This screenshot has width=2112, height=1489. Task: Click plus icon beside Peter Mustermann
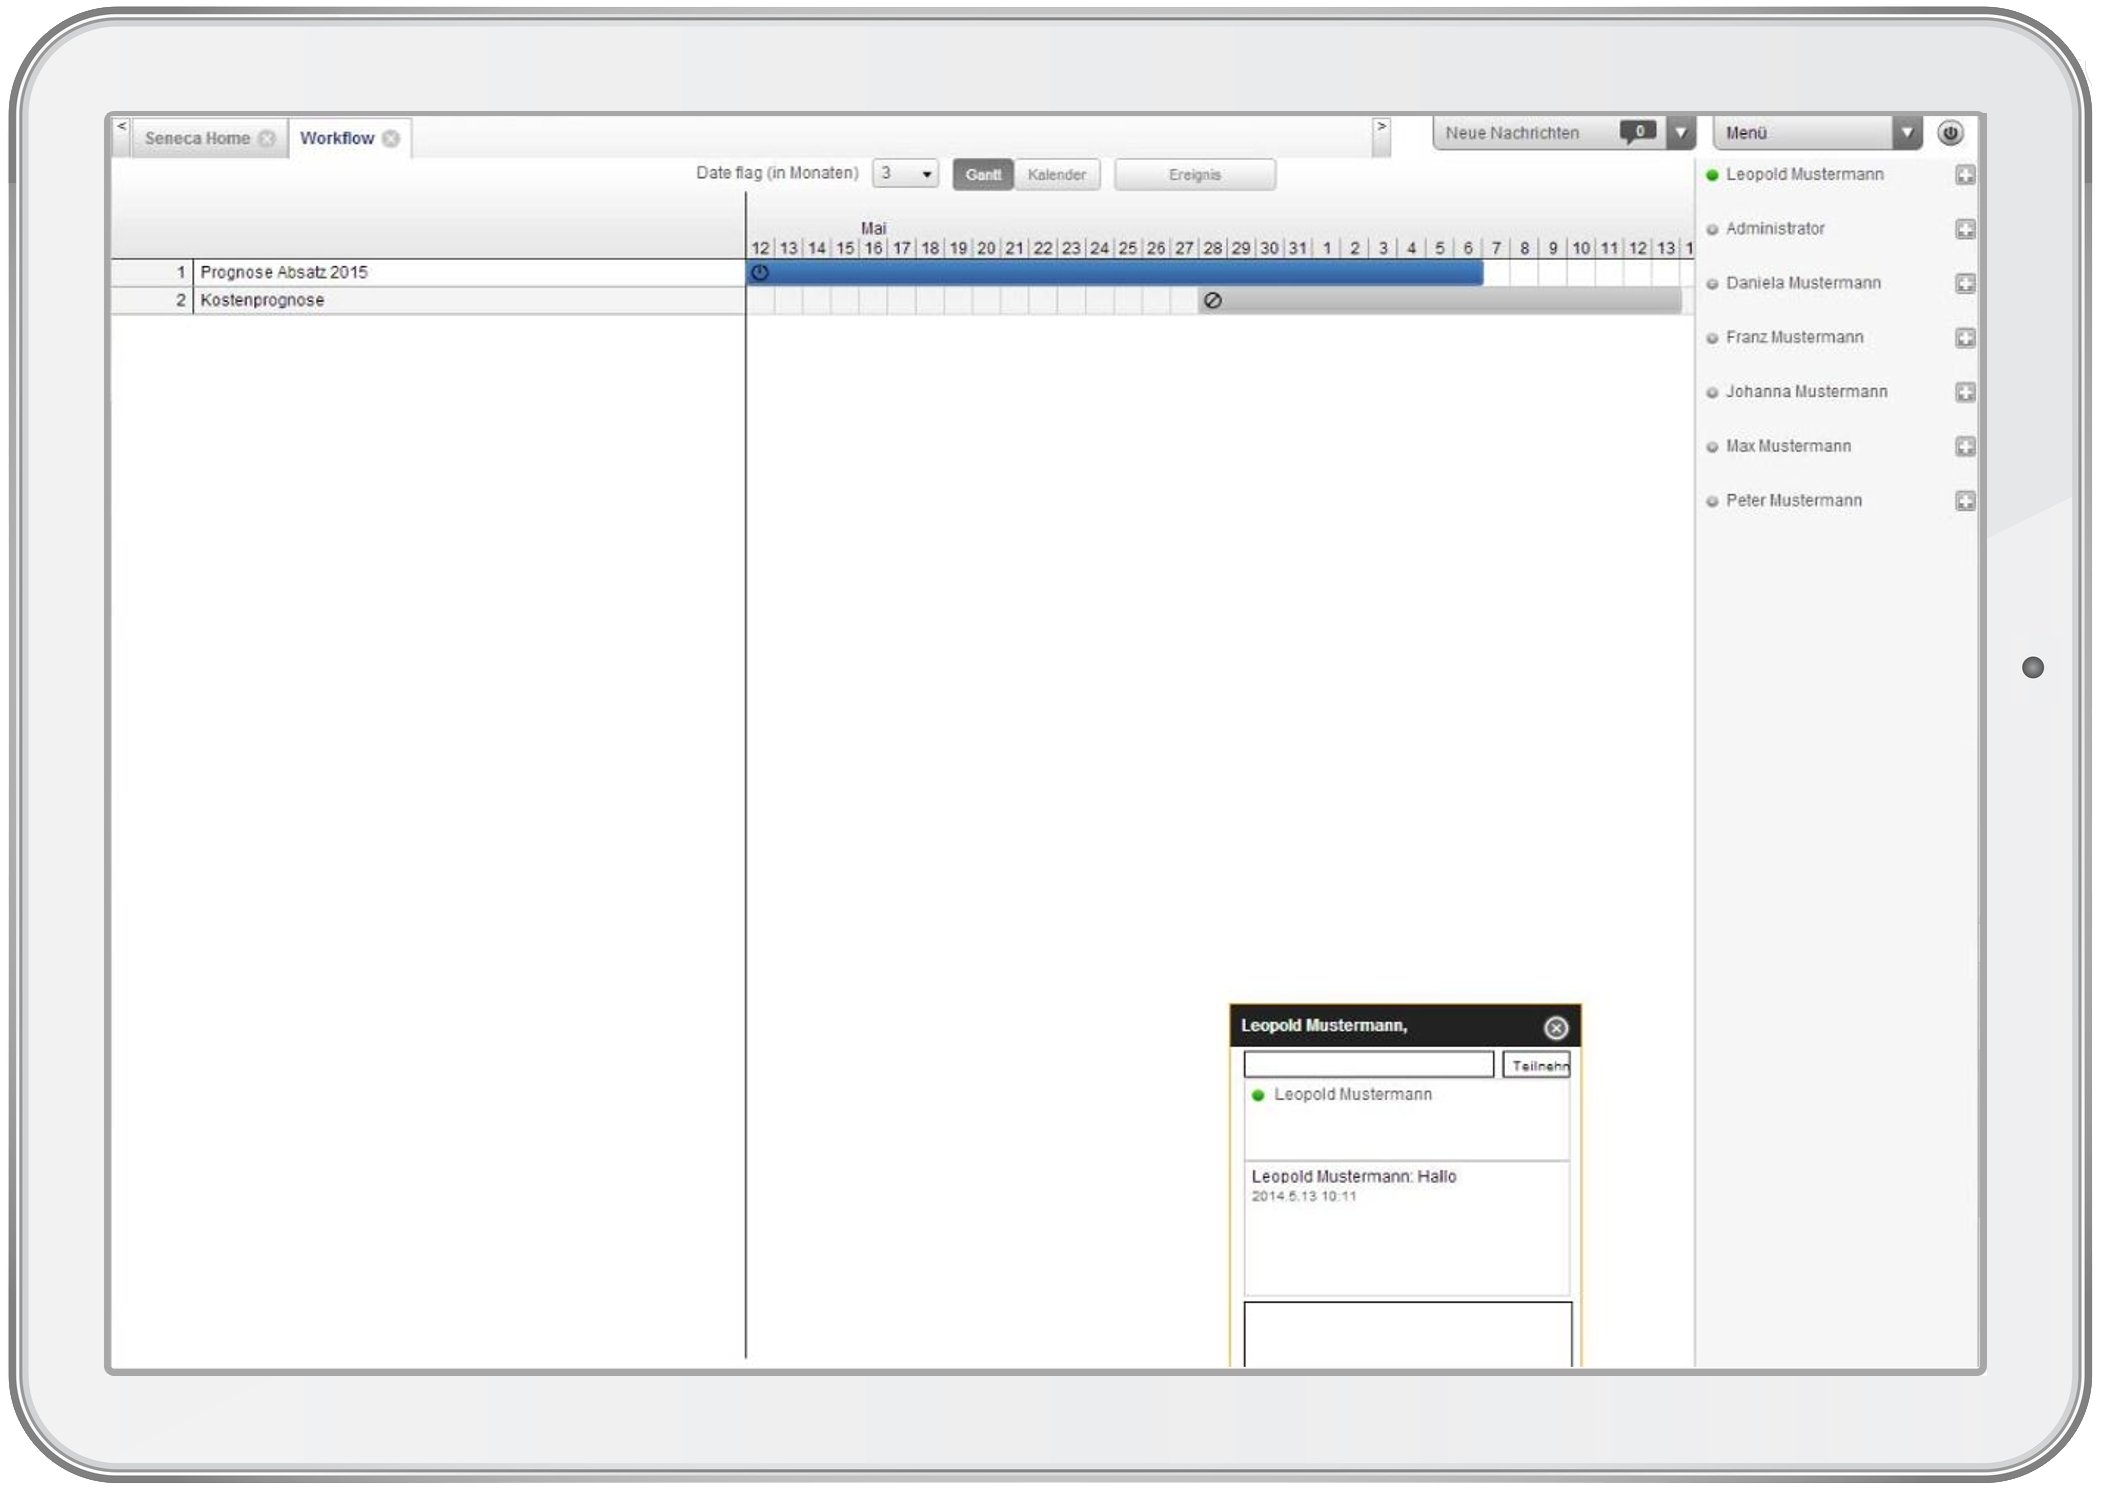point(1964,501)
